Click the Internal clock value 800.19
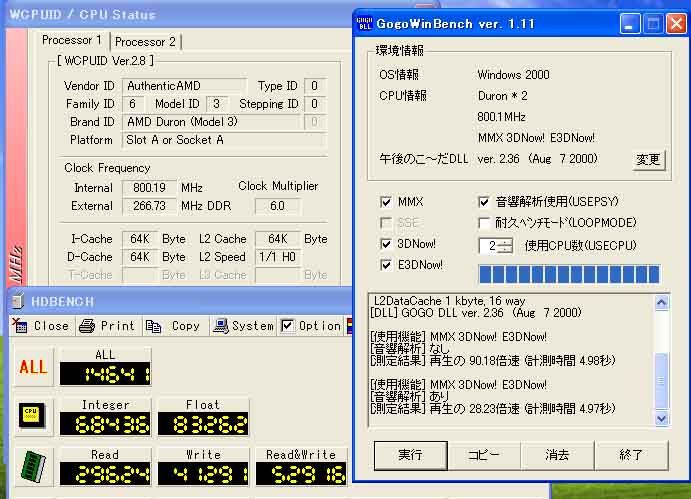The image size is (691, 499). pyautogui.click(x=149, y=188)
